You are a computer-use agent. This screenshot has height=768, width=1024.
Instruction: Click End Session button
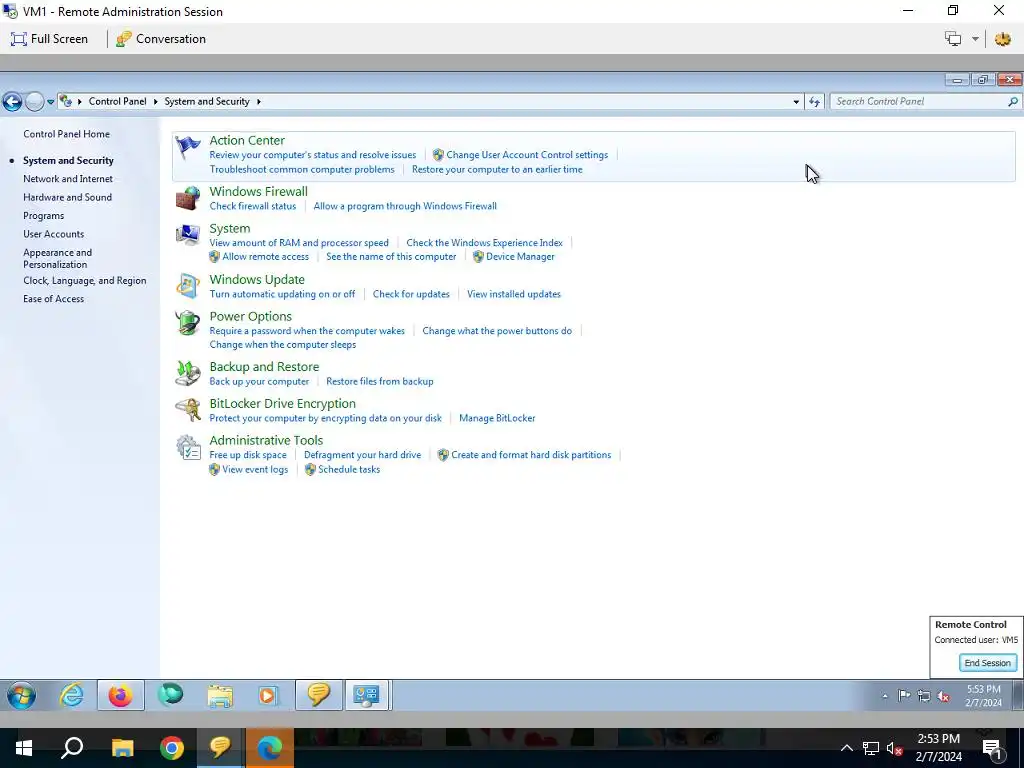987,663
